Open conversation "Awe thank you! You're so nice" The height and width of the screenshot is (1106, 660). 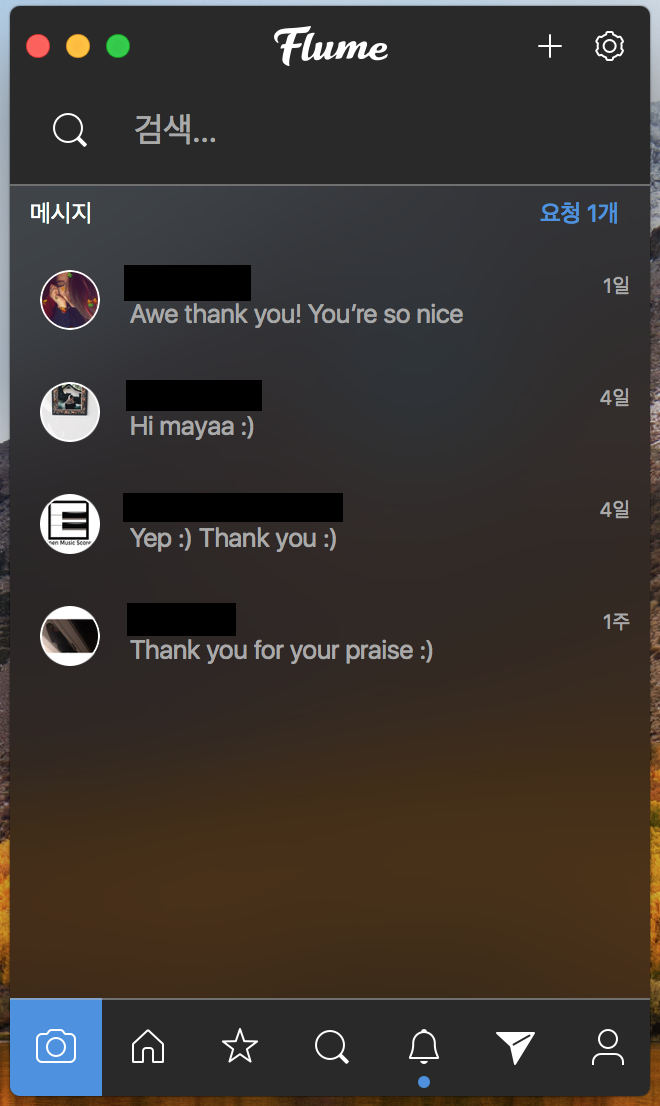pos(330,300)
